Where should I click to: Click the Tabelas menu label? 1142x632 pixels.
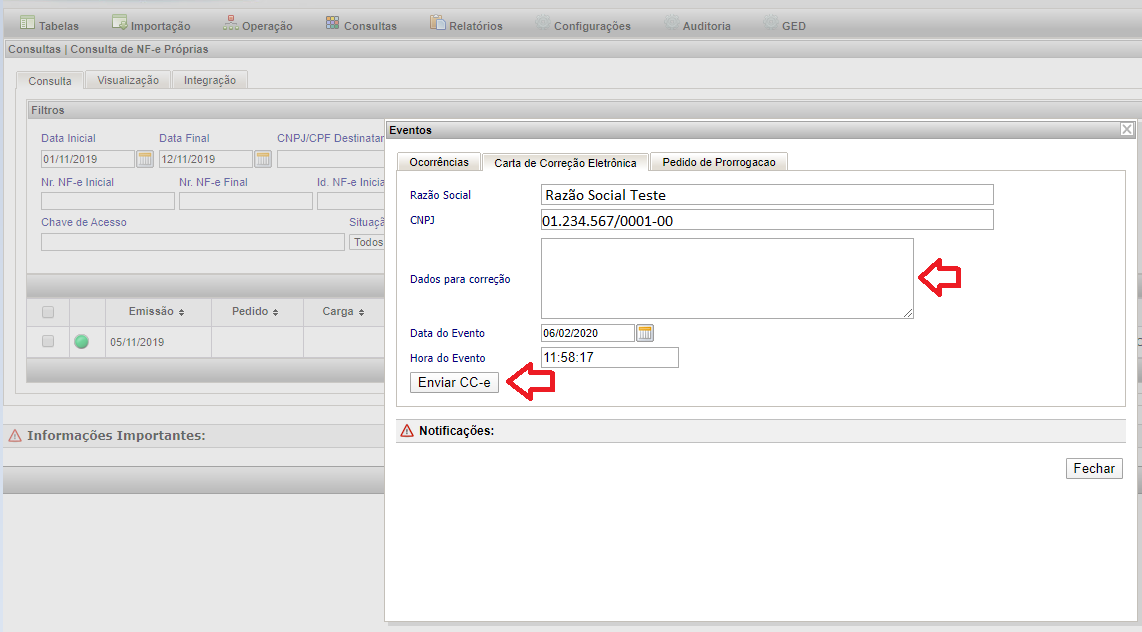(x=58, y=26)
